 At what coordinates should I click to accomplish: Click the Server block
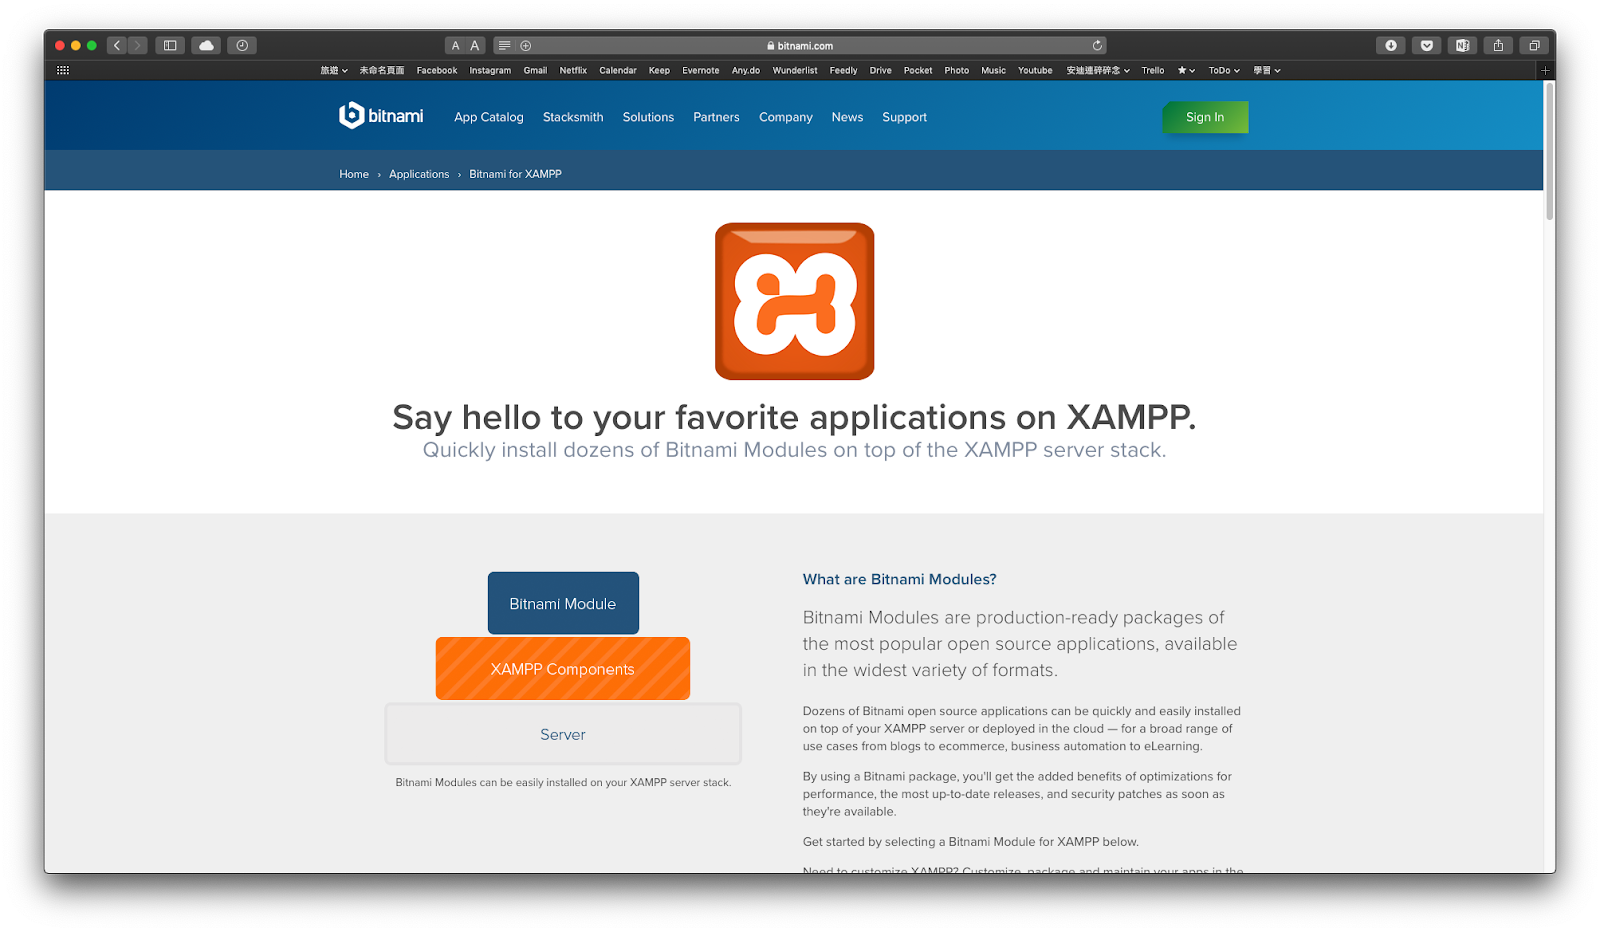point(563,734)
